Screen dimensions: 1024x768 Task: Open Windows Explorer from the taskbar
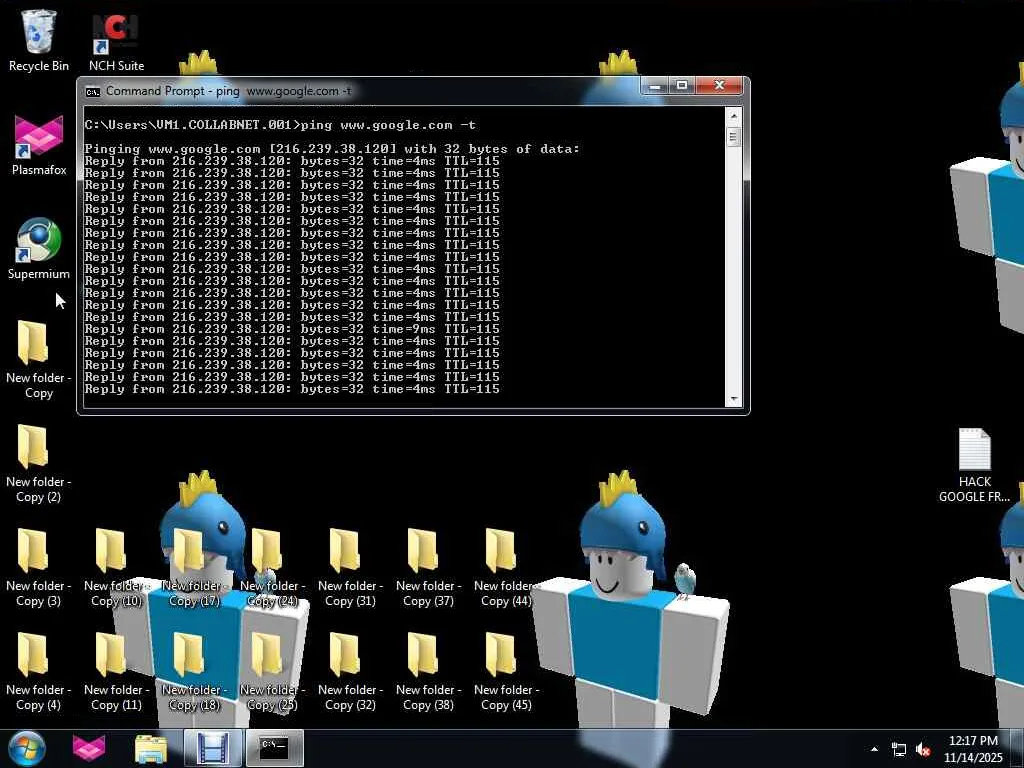click(x=151, y=748)
